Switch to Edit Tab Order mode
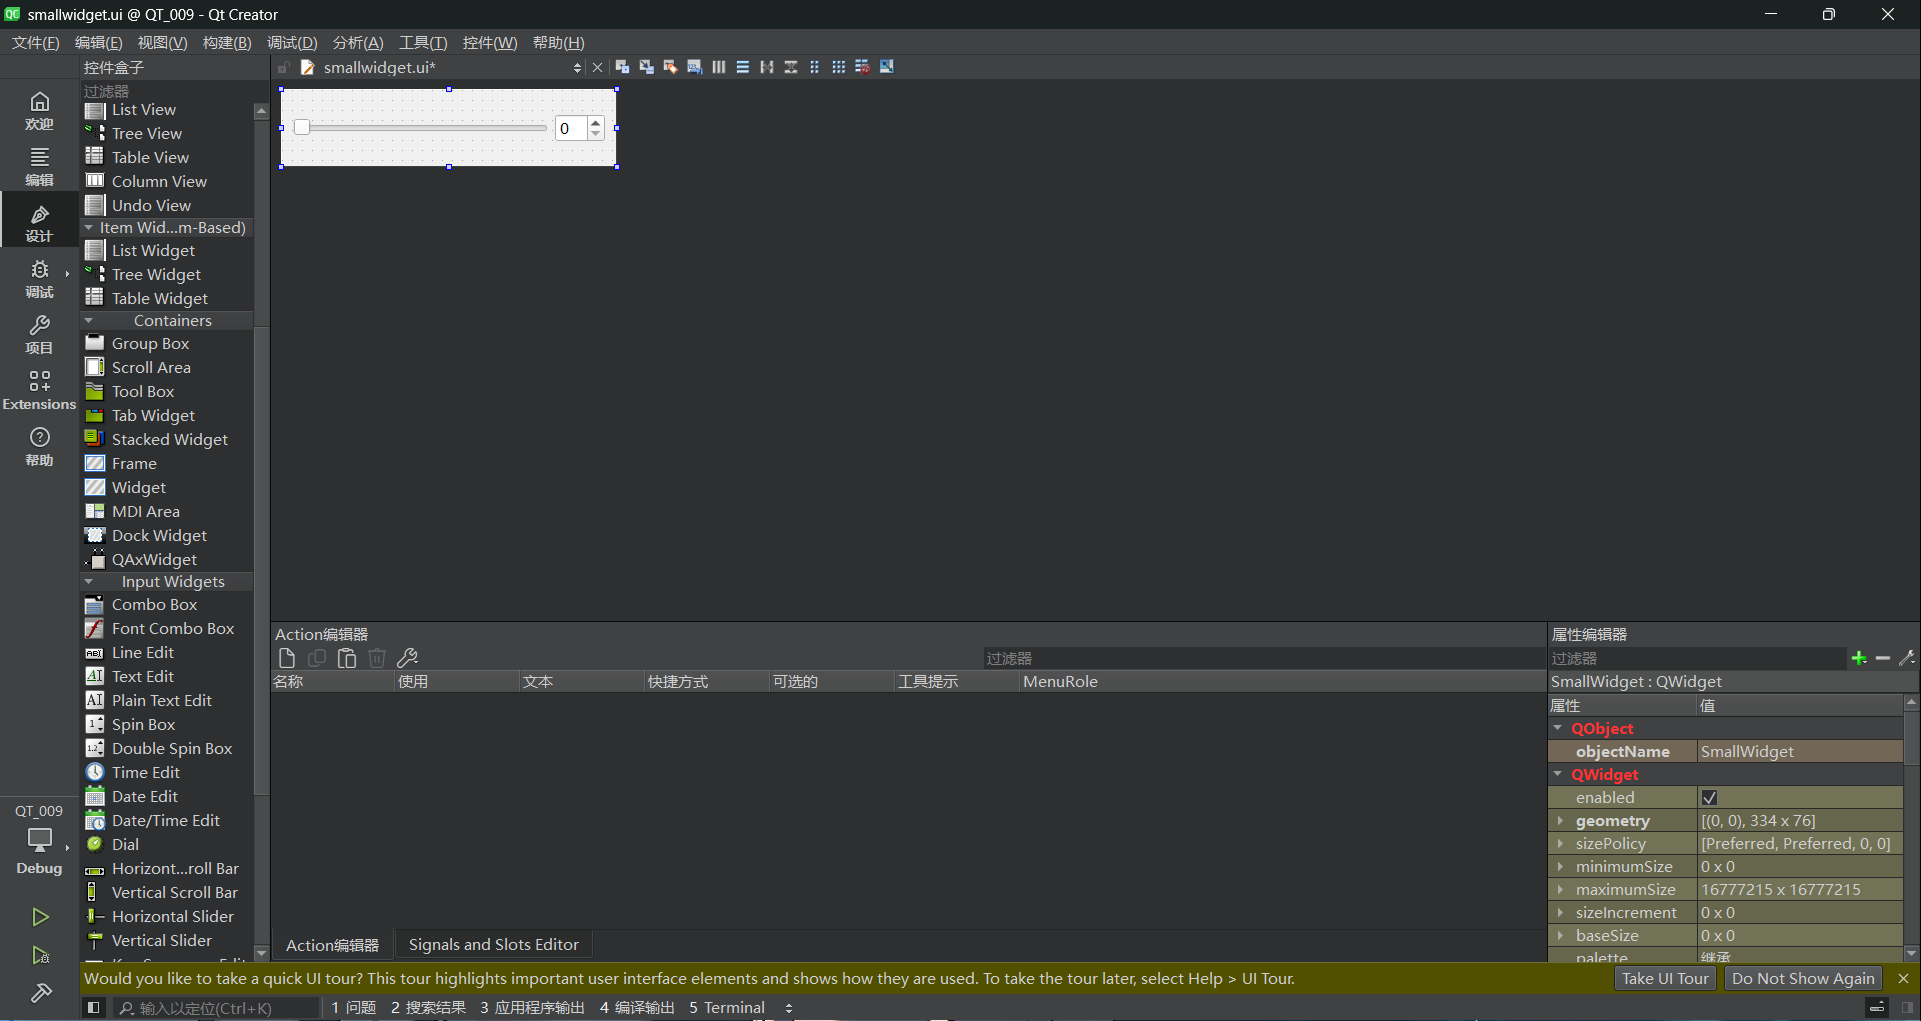Viewport: 1921px width, 1021px height. click(x=694, y=67)
